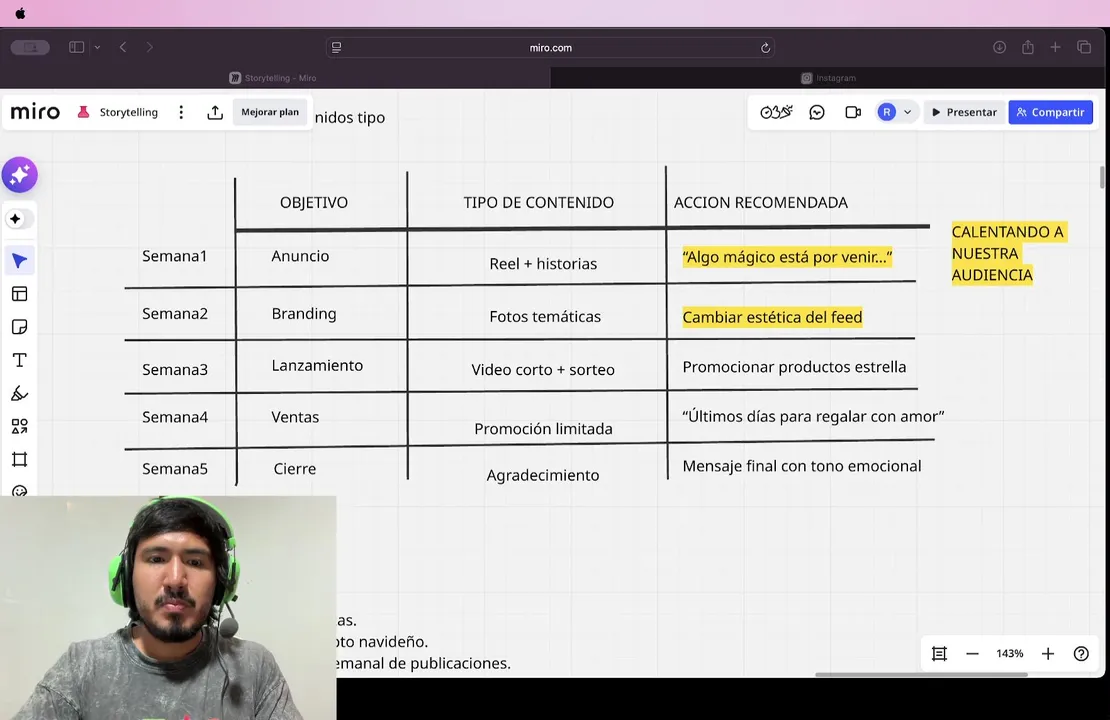
Task: Click Safari share icon
Action: click(1028, 47)
